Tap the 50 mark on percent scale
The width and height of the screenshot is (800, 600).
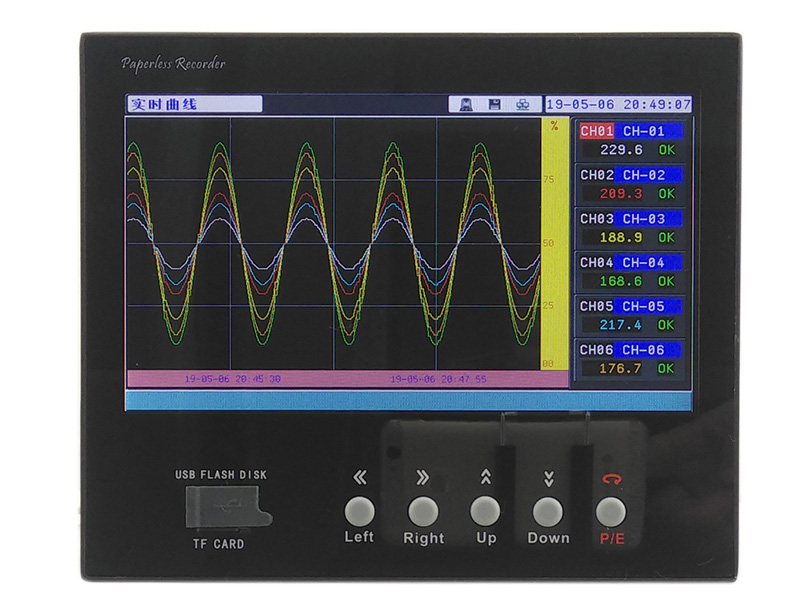[548, 243]
